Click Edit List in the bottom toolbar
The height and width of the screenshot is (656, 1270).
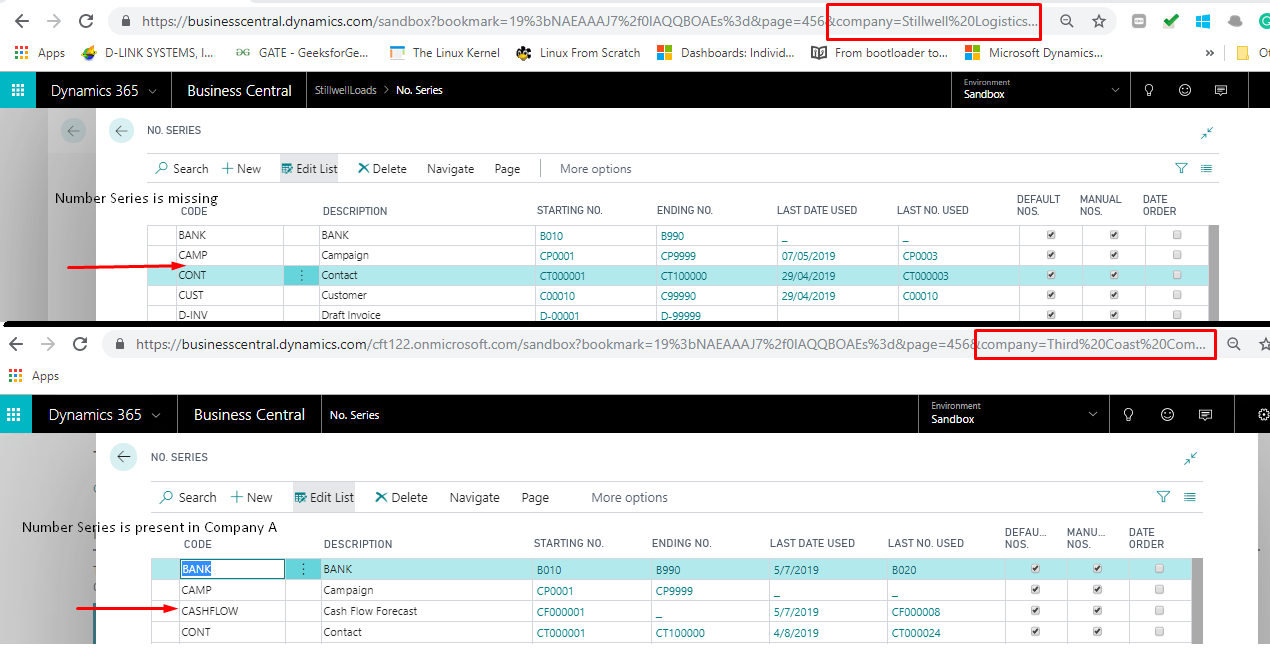(x=324, y=497)
